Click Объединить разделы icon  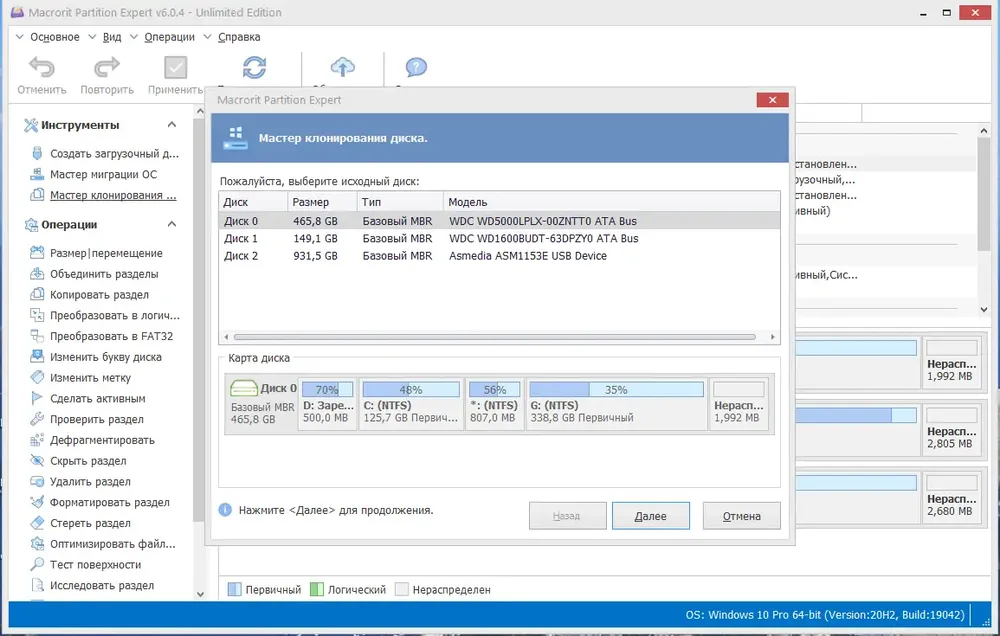pyautogui.click(x=37, y=274)
